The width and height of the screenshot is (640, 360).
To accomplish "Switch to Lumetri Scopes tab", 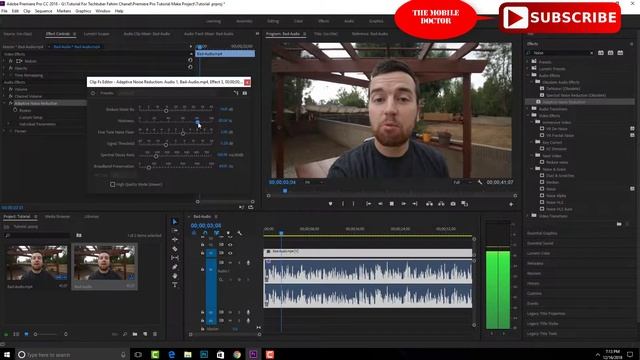I will click(x=97, y=34).
